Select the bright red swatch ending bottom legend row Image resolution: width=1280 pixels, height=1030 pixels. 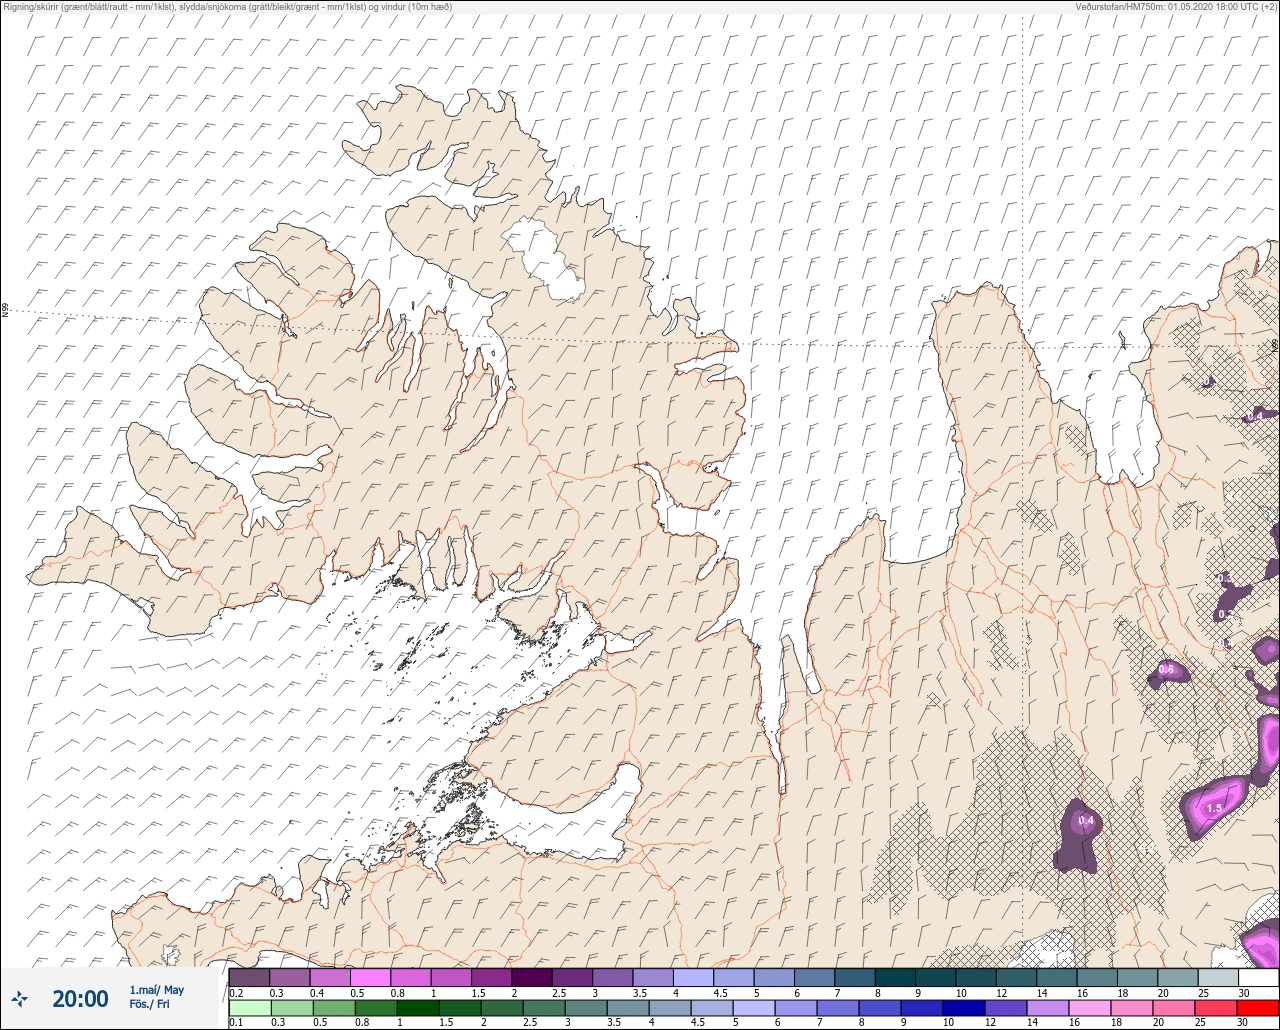pos(1258,1007)
